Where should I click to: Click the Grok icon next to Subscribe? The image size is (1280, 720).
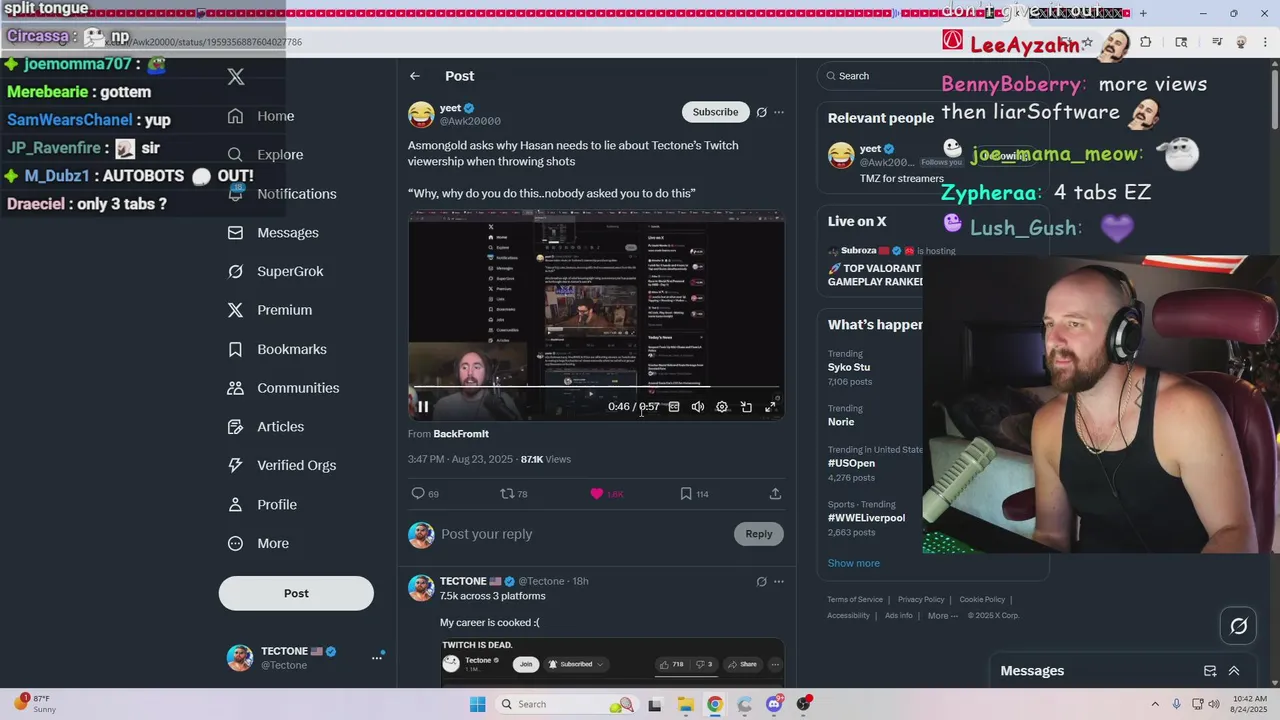coord(761,112)
